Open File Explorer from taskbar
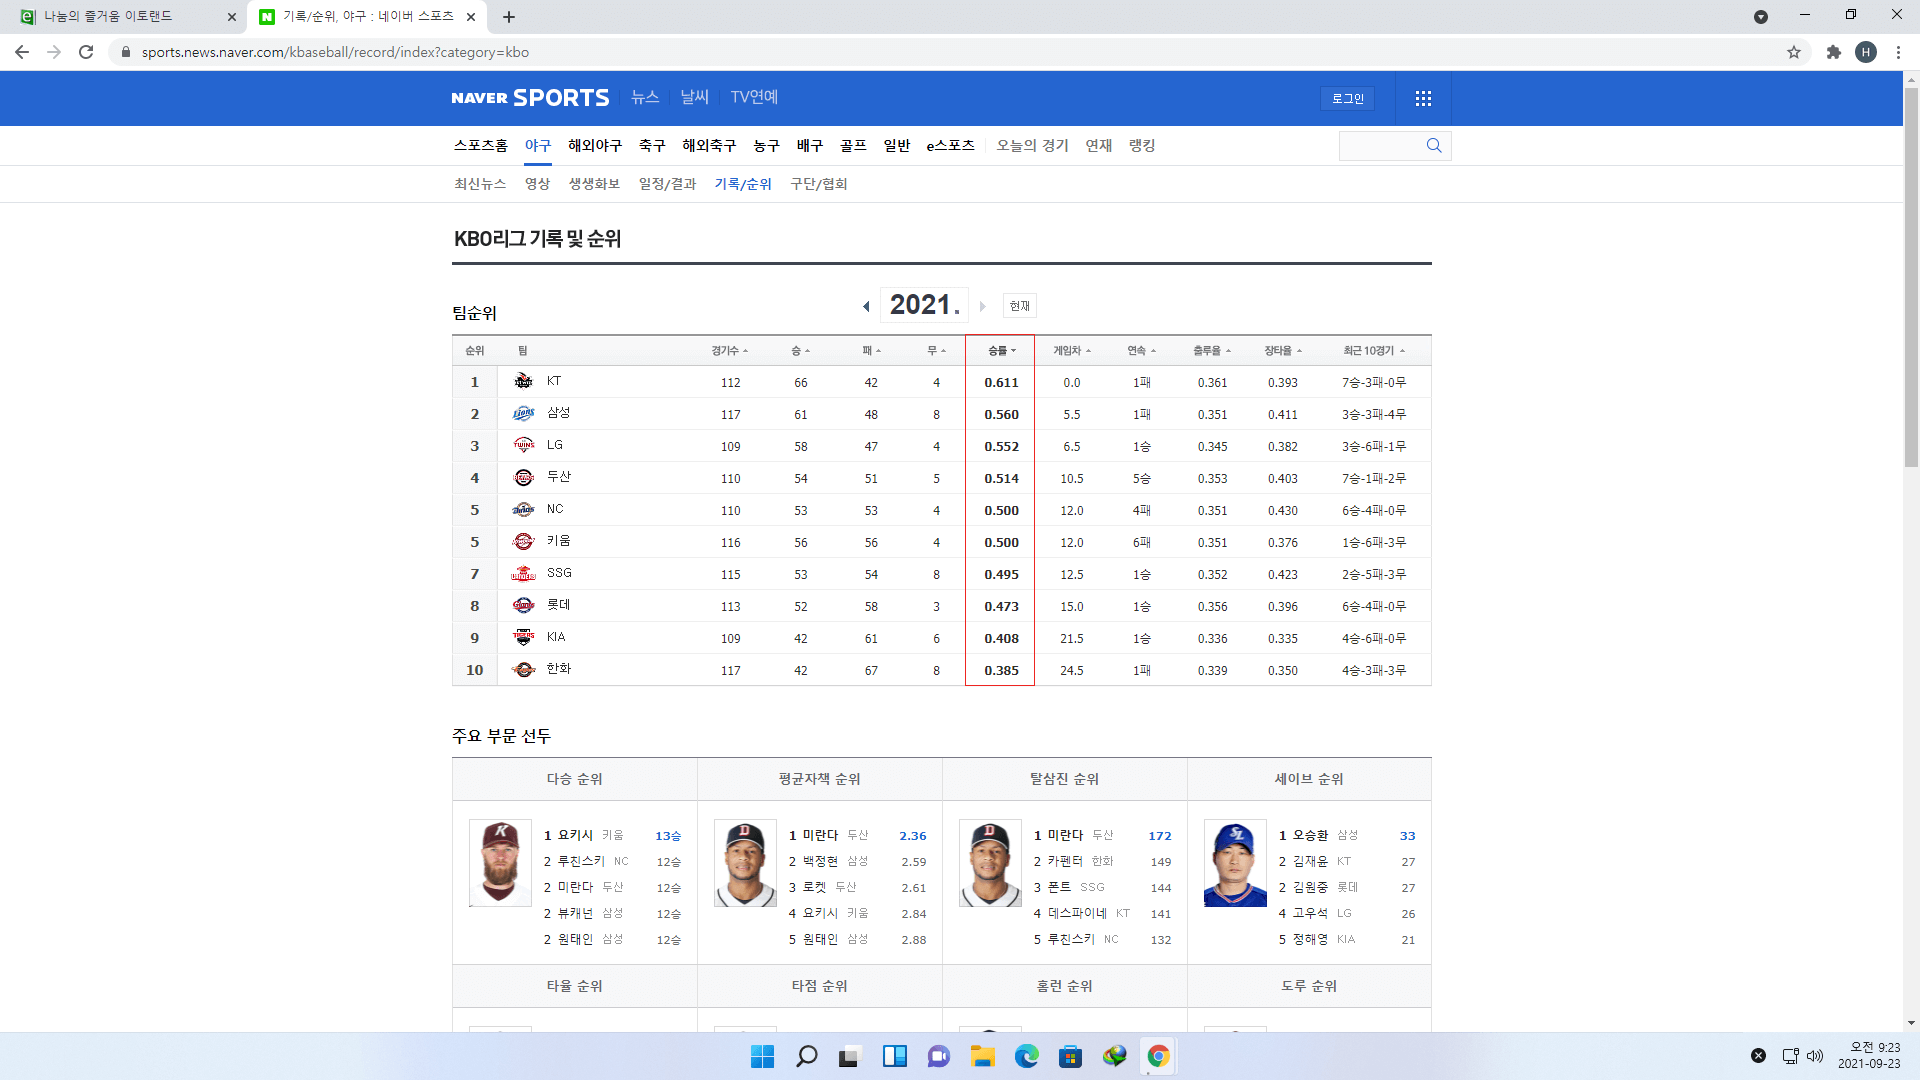Image resolution: width=1920 pixels, height=1080 pixels. (982, 1056)
